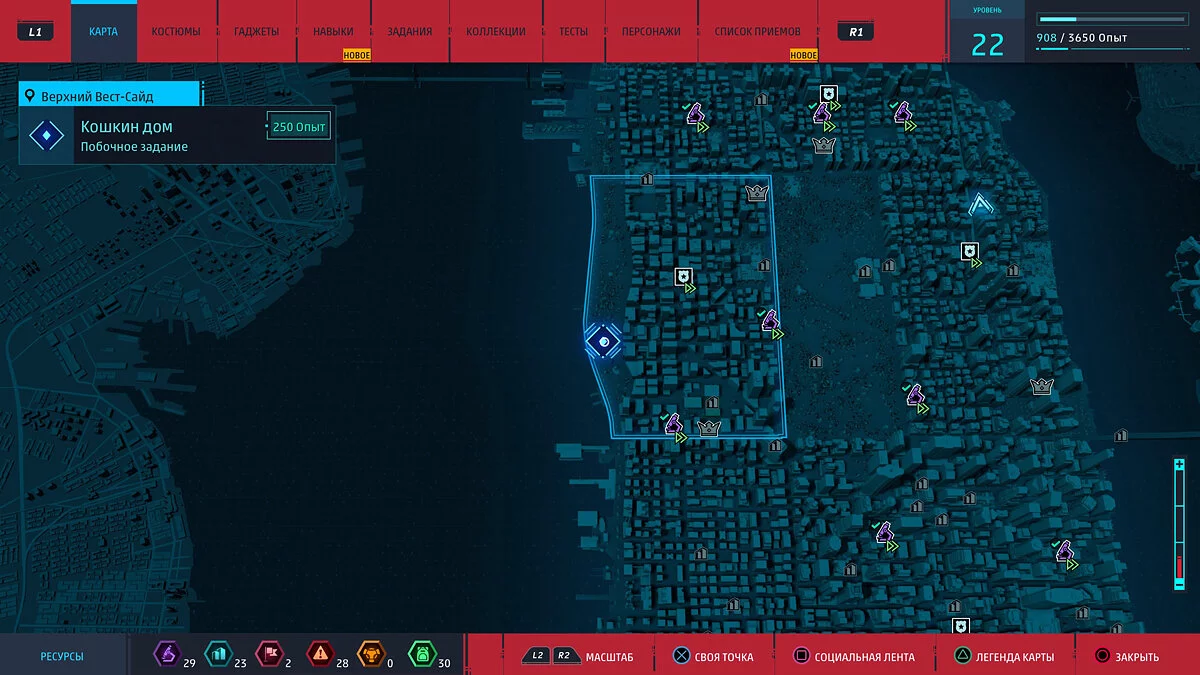This screenshot has height=675, width=1200.
Task: Select shield icon just below the player arrow
Action: pos(968,251)
